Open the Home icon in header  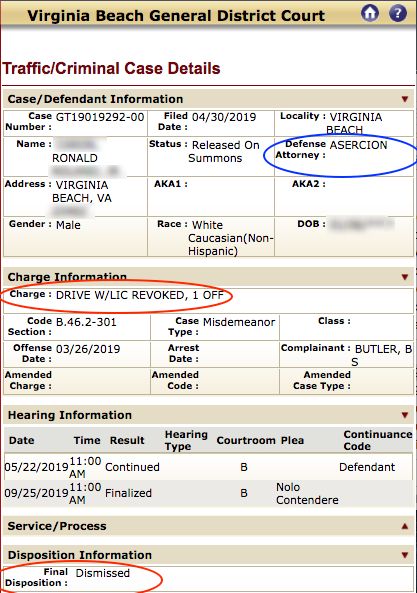(370, 13)
